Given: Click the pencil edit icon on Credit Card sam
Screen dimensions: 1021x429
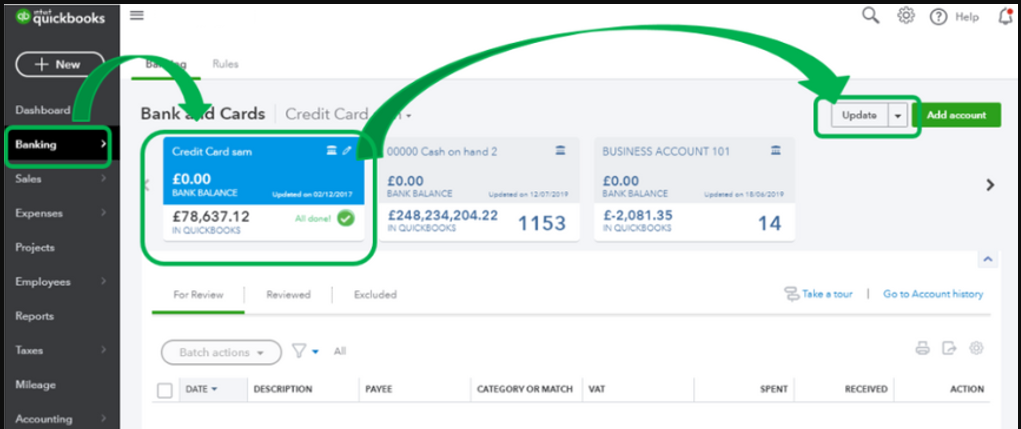Looking at the screenshot, I should [348, 151].
